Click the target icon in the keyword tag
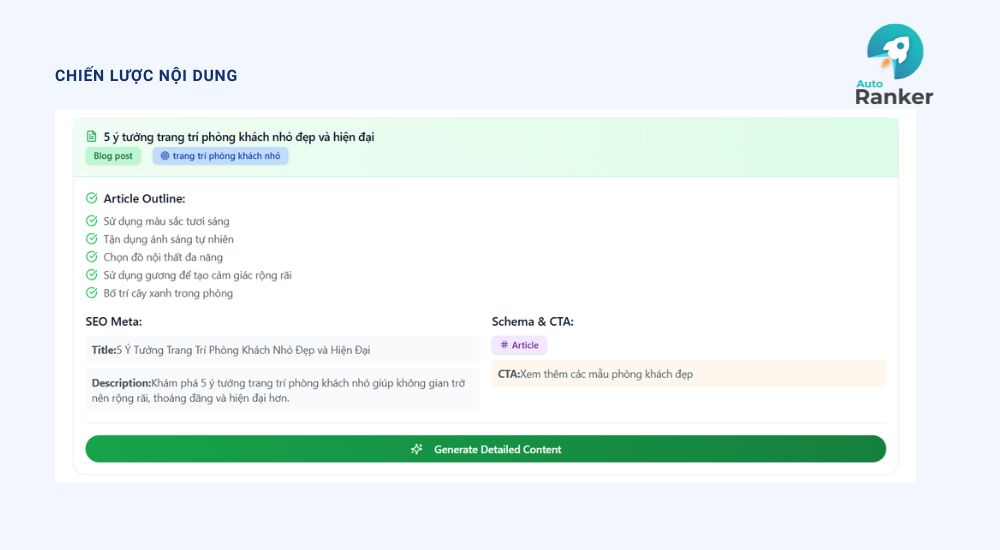This screenshot has width=1000, height=550. coord(165,156)
